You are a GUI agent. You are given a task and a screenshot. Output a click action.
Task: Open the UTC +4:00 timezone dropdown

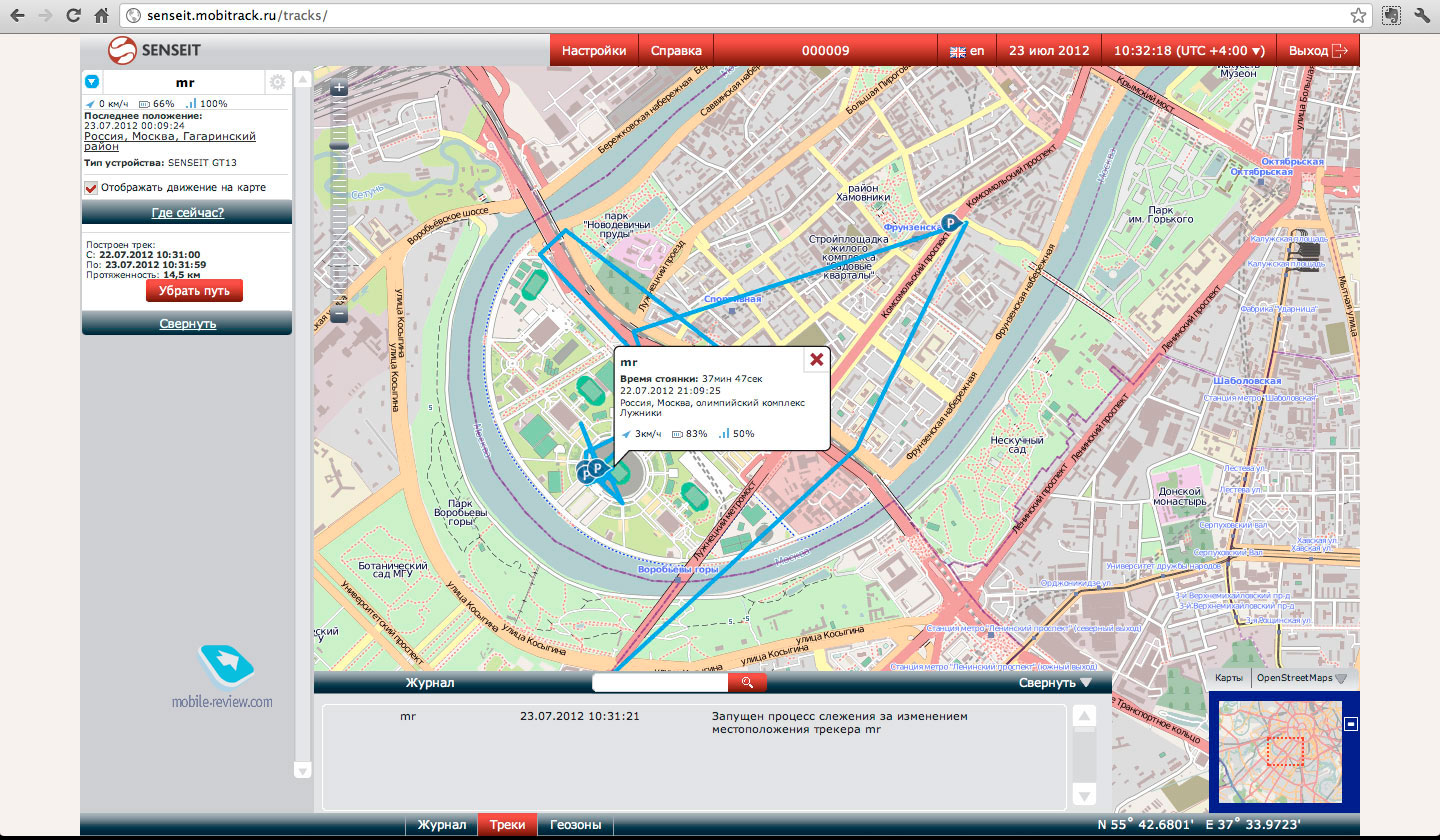1189,51
